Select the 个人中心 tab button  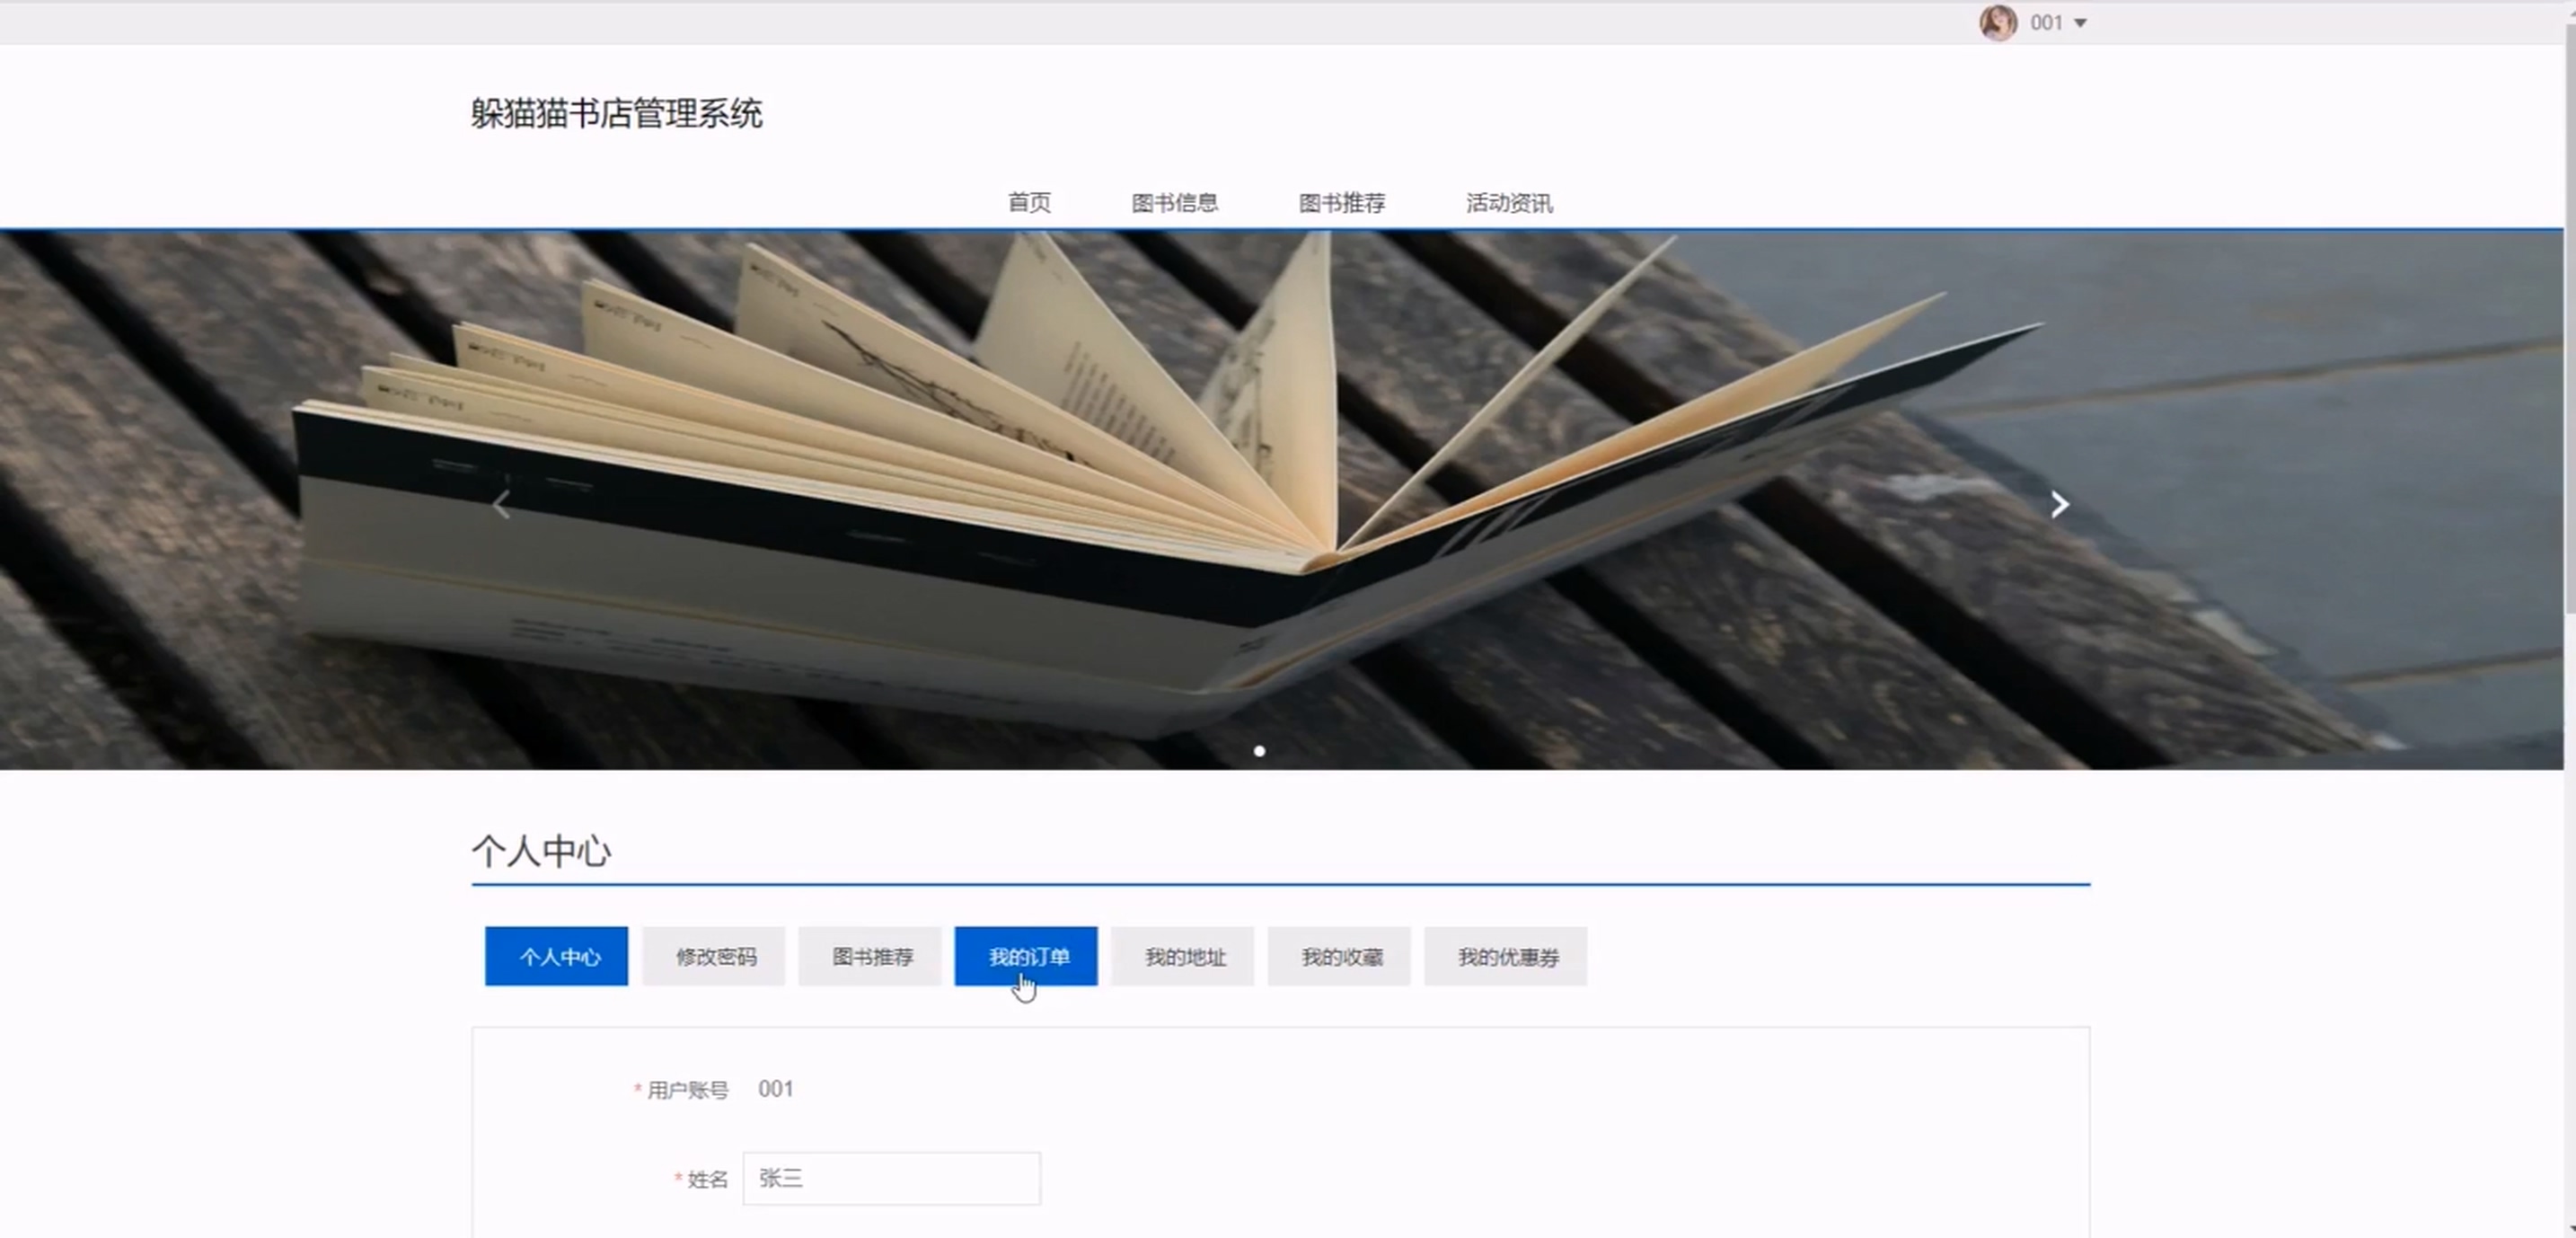557,957
